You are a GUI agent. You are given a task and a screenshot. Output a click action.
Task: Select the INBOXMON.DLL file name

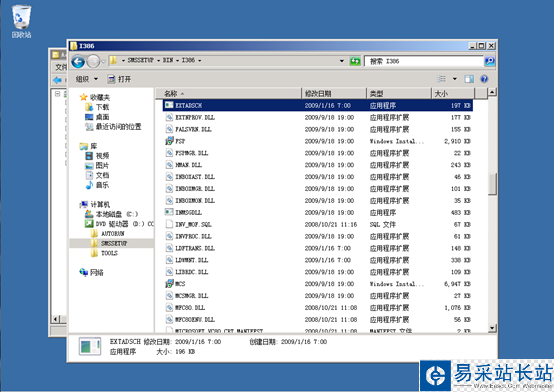[x=195, y=200]
